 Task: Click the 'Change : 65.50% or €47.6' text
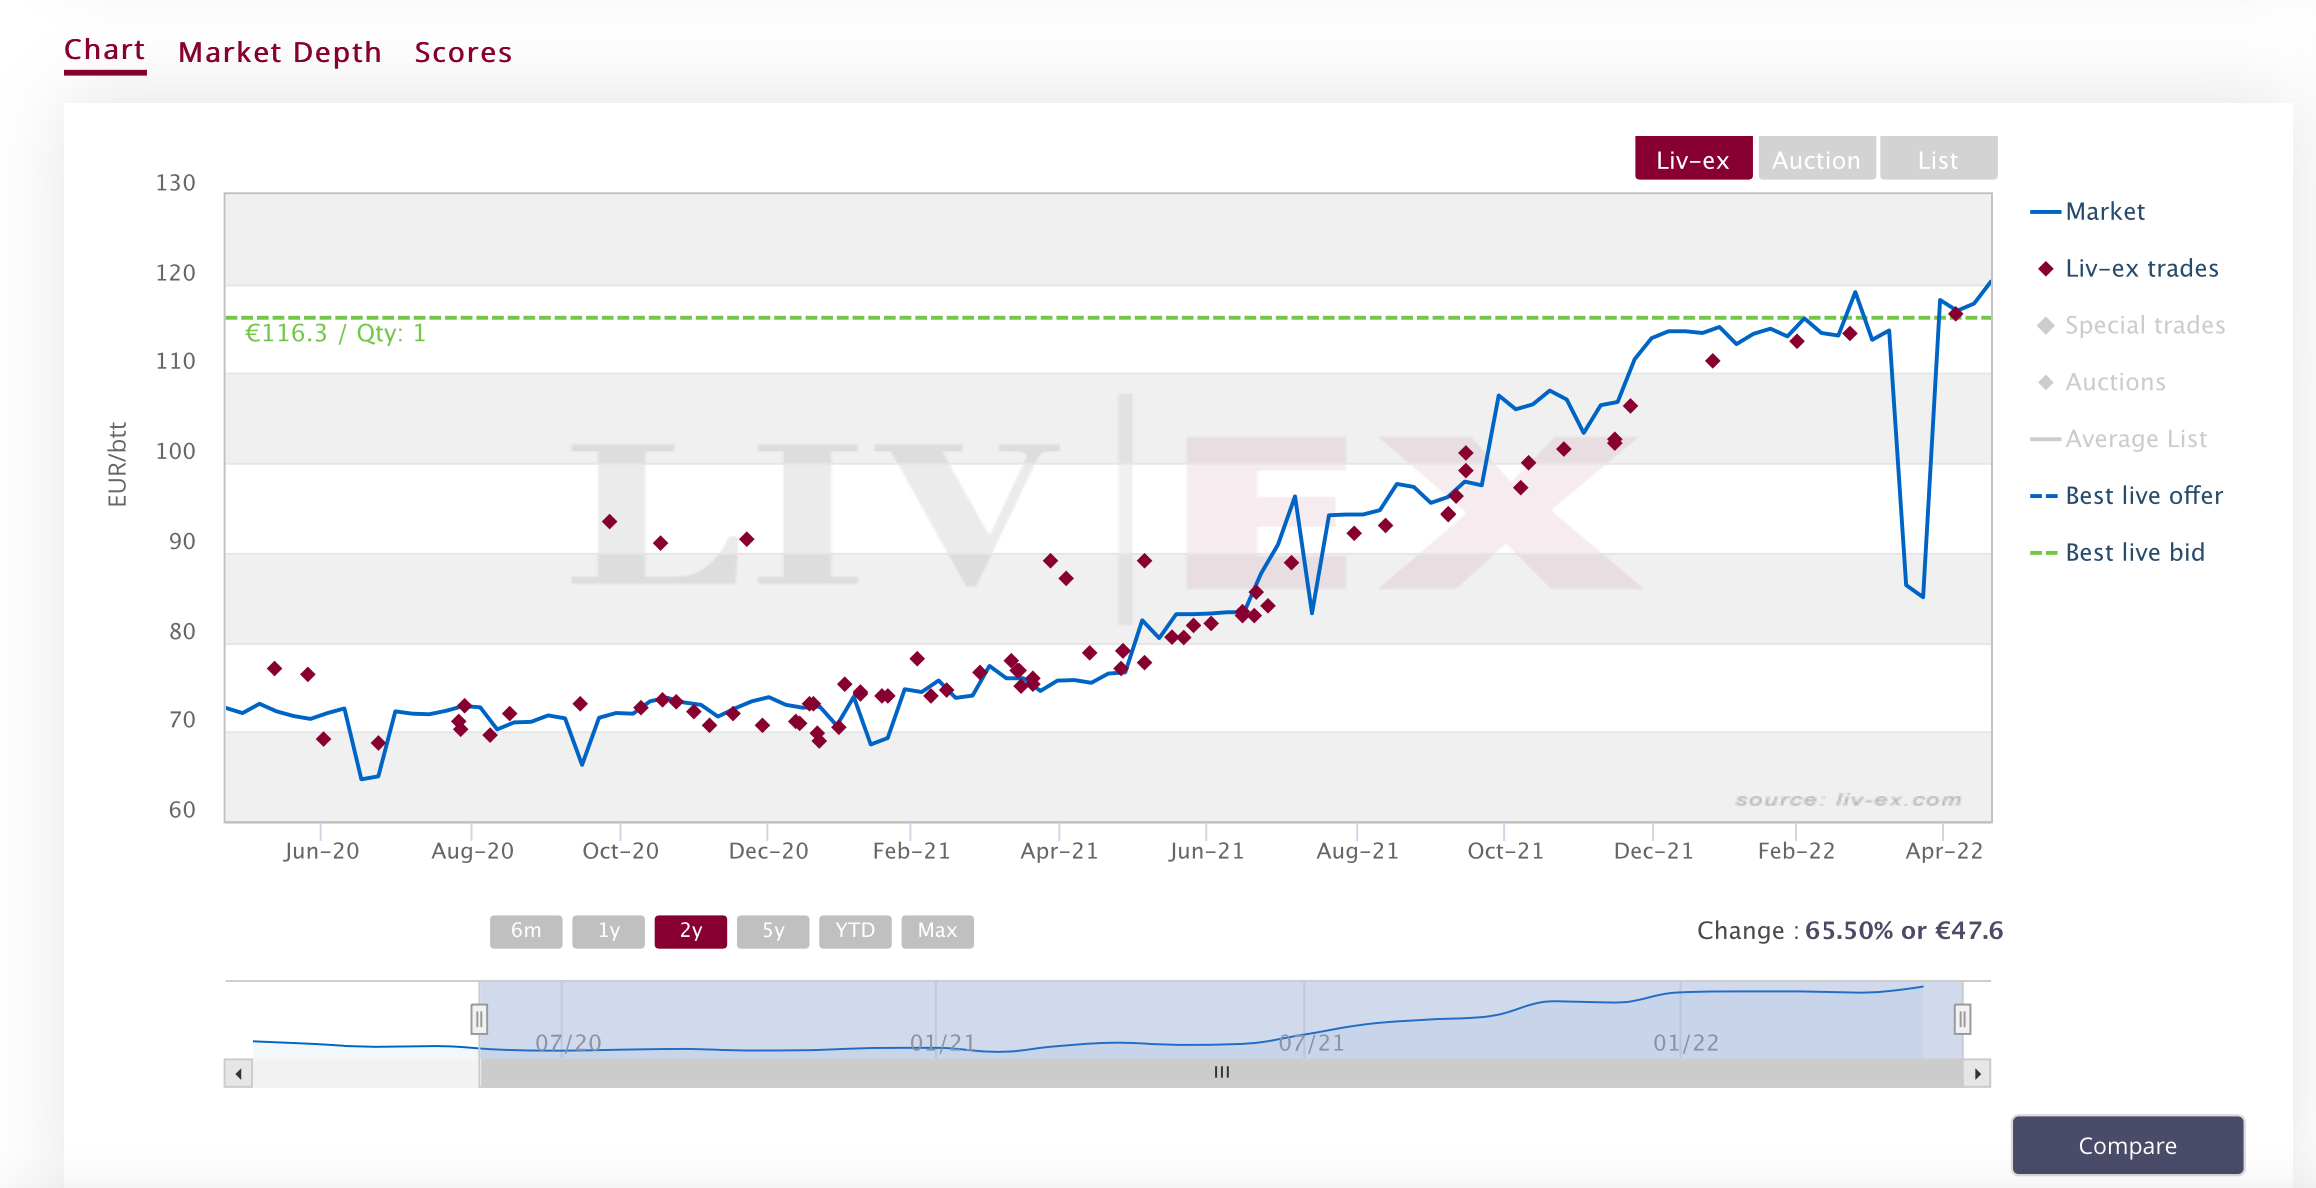pyautogui.click(x=1850, y=931)
